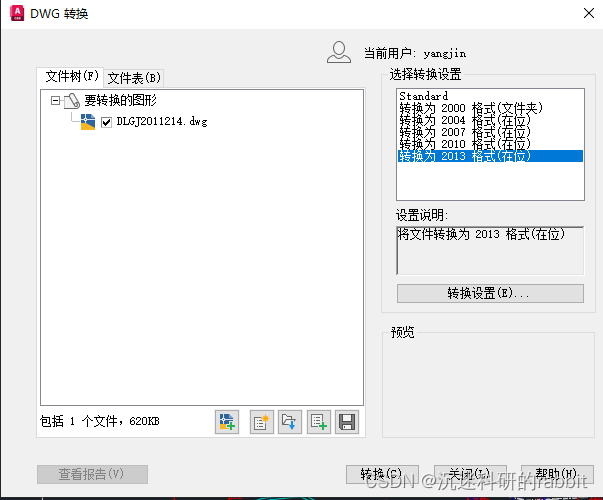Select 转换为 2013 格式(在位) setup
This screenshot has width=603, height=500.
click(490, 156)
